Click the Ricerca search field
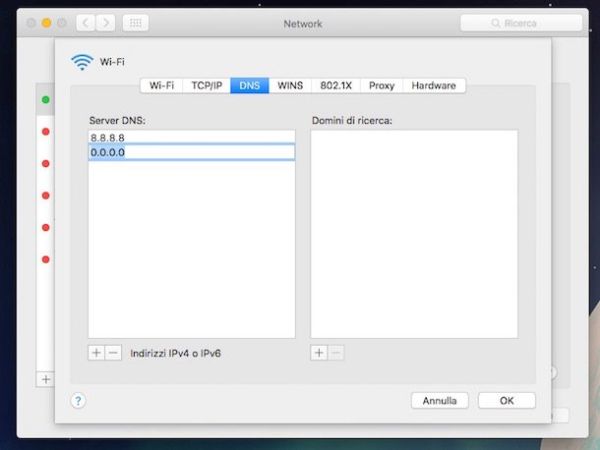 click(520, 22)
